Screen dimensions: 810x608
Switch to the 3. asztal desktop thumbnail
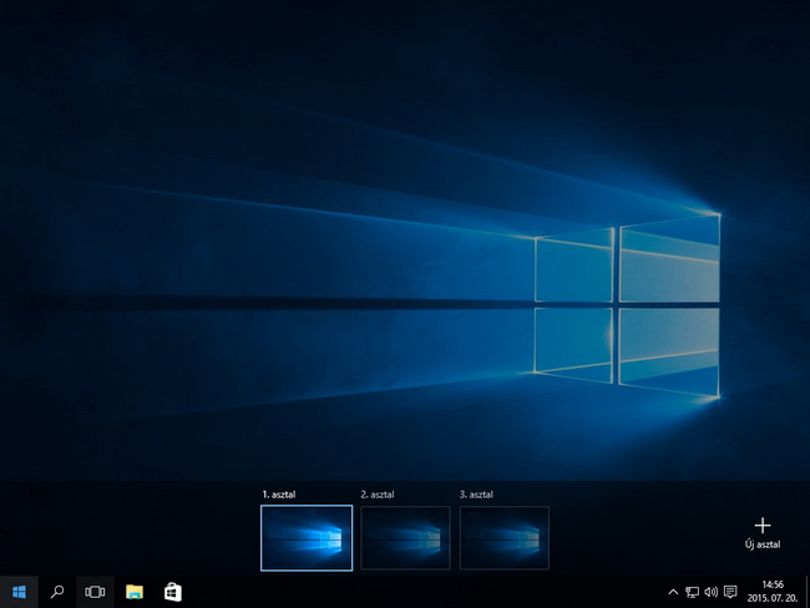click(504, 538)
